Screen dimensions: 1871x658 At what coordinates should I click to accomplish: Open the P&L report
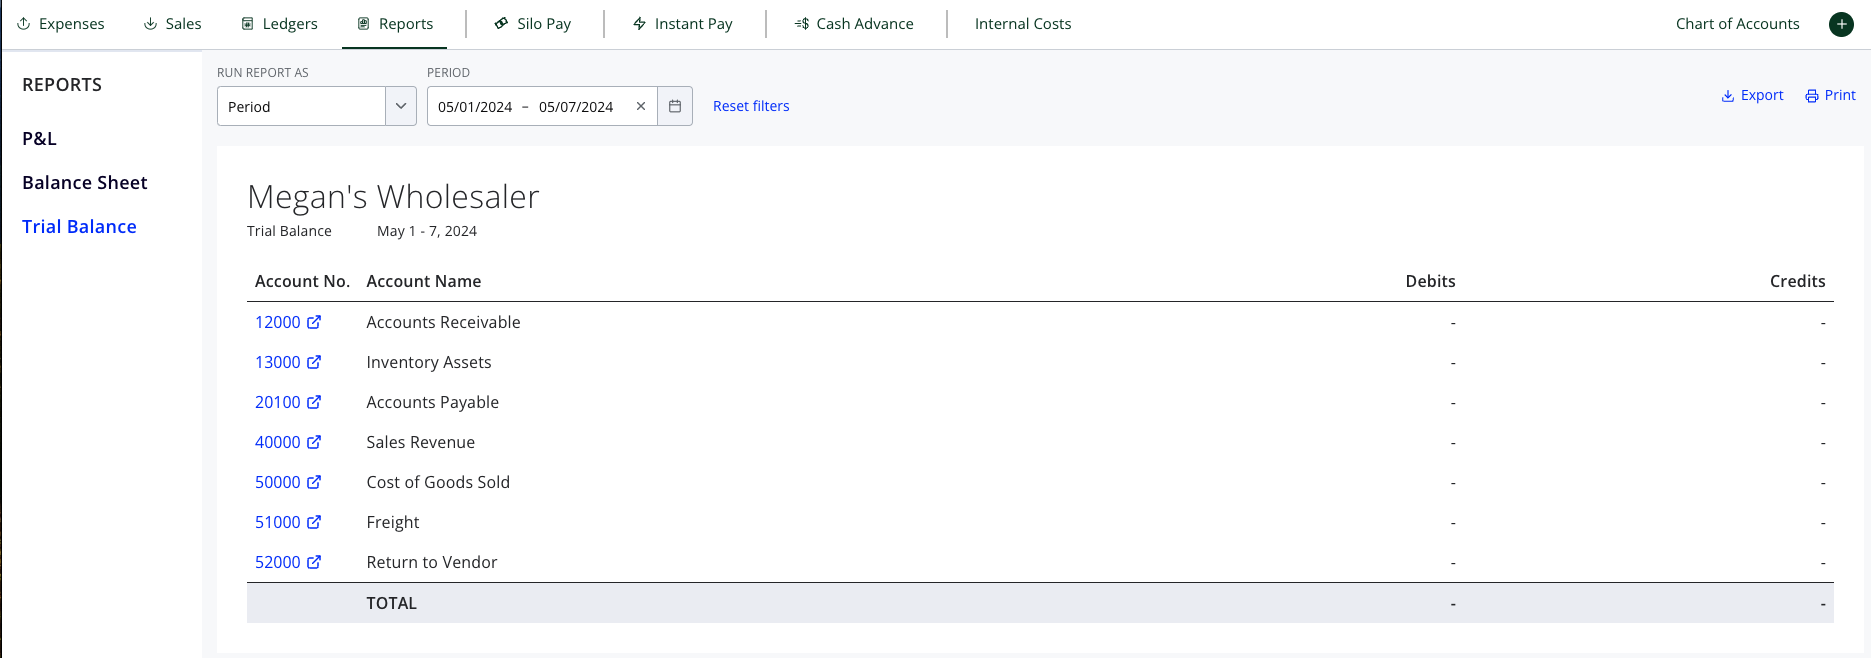point(40,139)
